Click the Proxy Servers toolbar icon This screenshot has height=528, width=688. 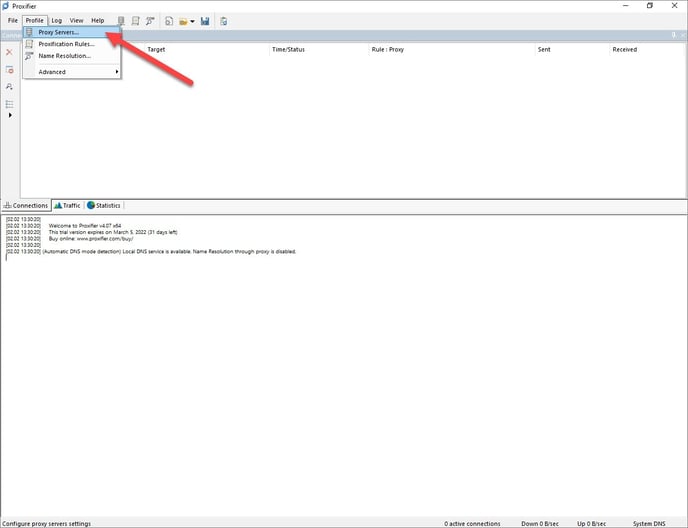coord(121,21)
